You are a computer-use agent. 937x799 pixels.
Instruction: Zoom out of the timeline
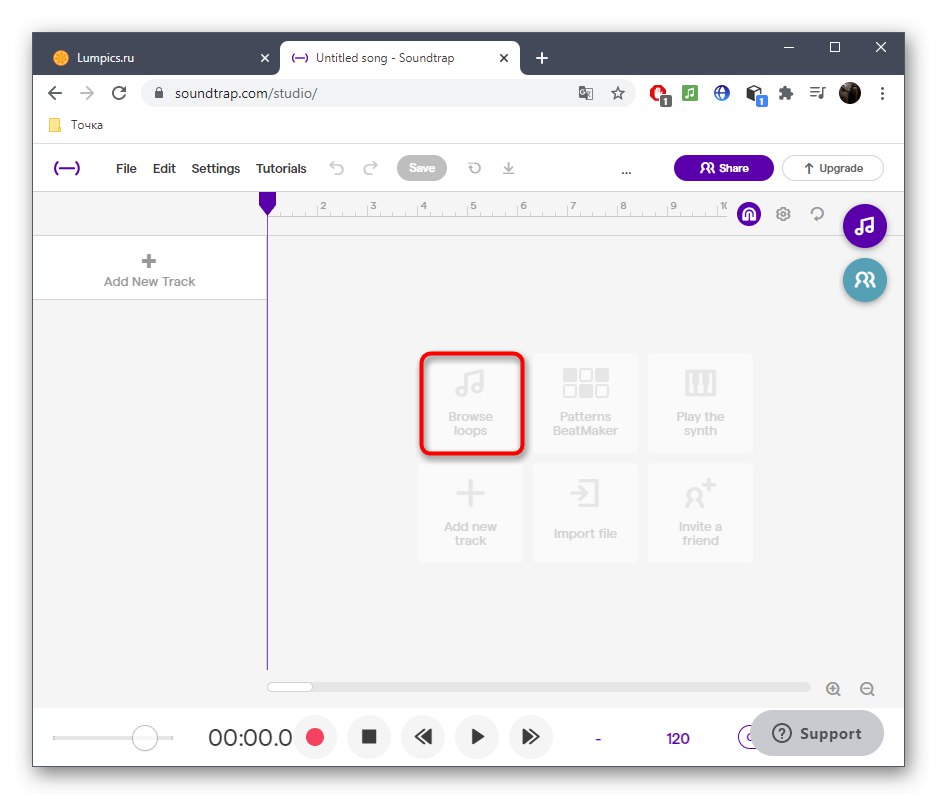pos(867,689)
